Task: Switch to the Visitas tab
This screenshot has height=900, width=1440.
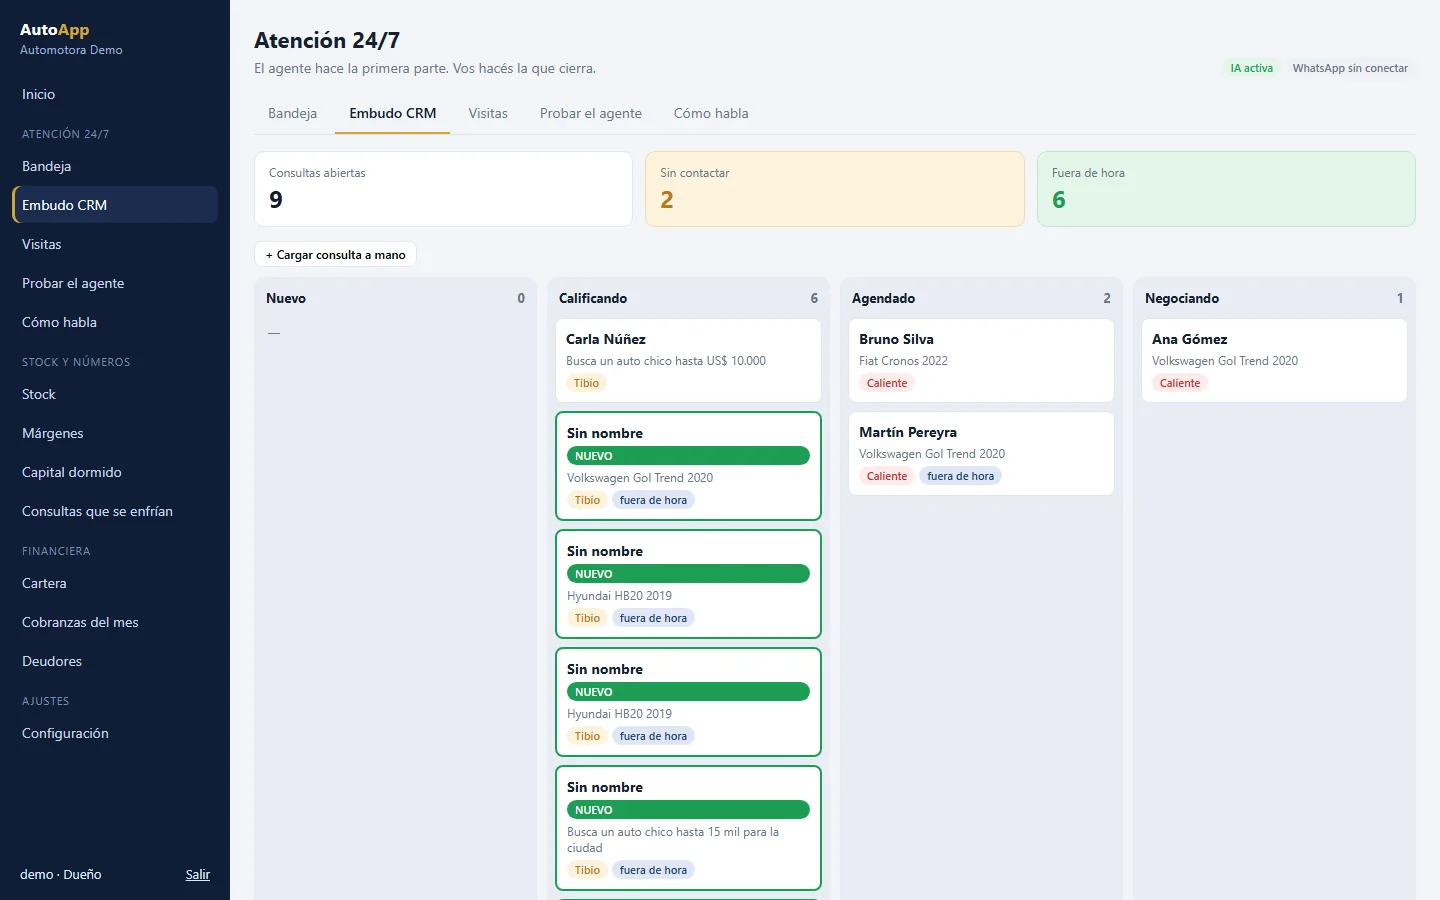Action: (x=488, y=113)
